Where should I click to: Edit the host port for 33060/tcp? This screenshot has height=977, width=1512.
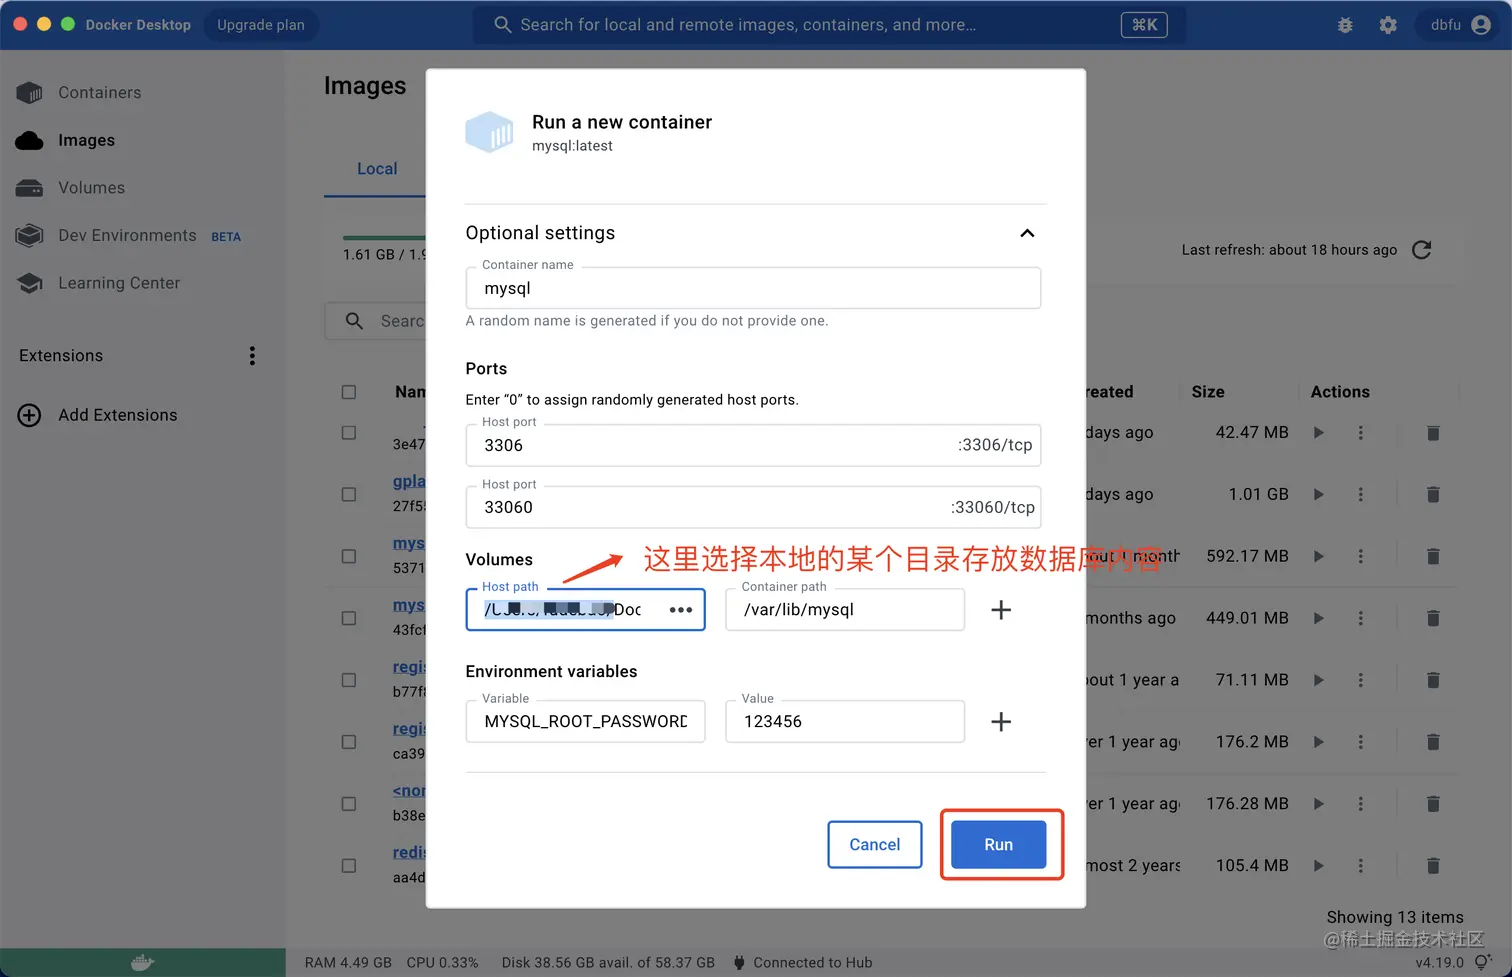(753, 507)
